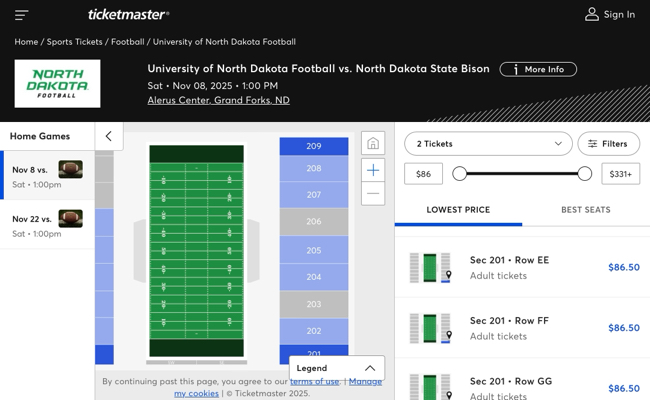Screen dimensions: 650x400
Task: Open Alerus Center, Grand Forks venue link
Action: pyautogui.click(x=218, y=100)
